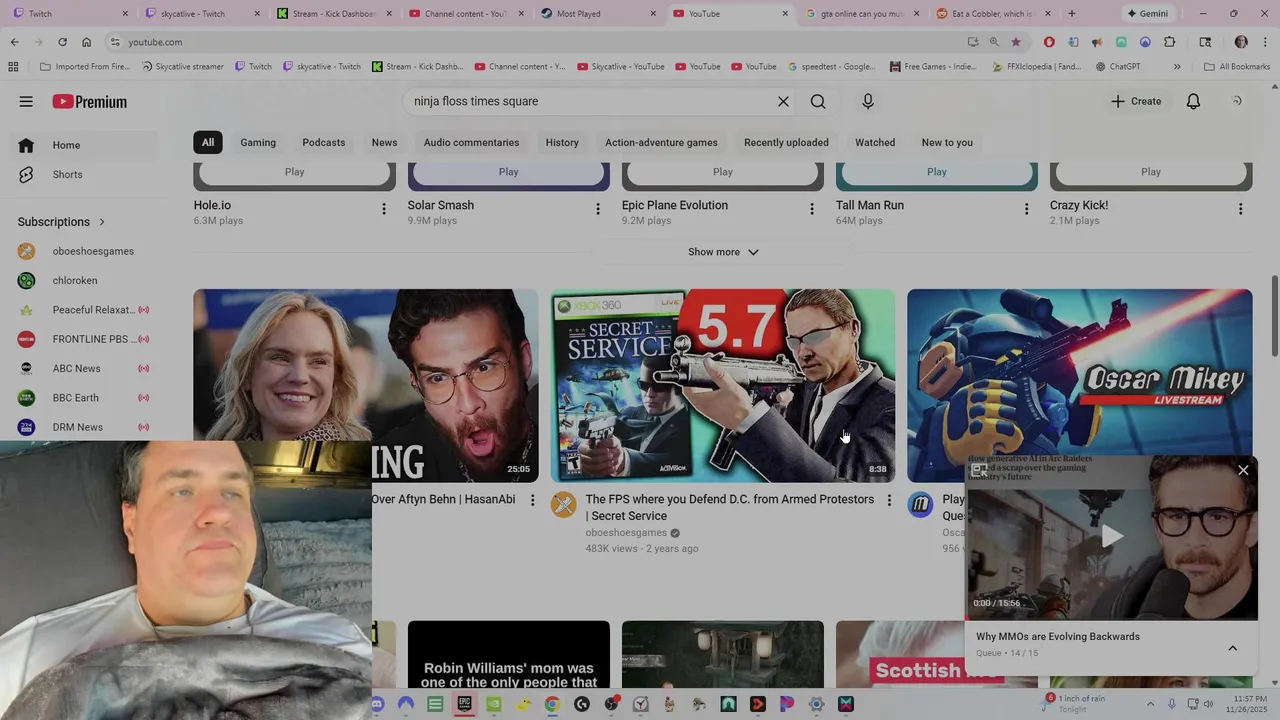This screenshot has height=720, width=1280.
Task: Show hidden system tray icons
Action: [1150, 704]
